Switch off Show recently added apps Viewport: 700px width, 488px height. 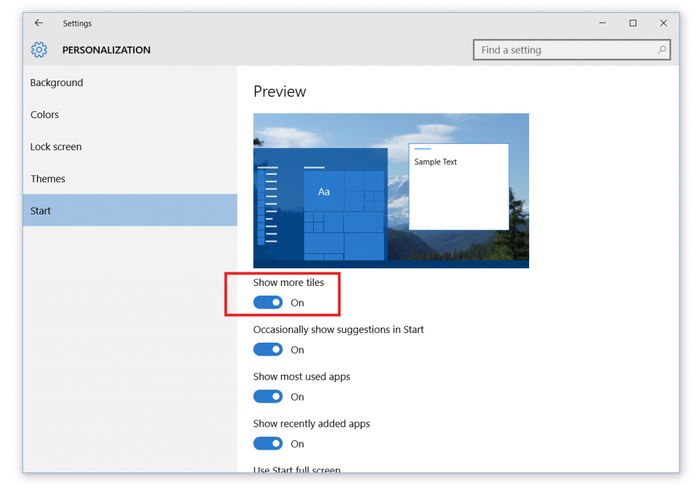[x=268, y=443]
